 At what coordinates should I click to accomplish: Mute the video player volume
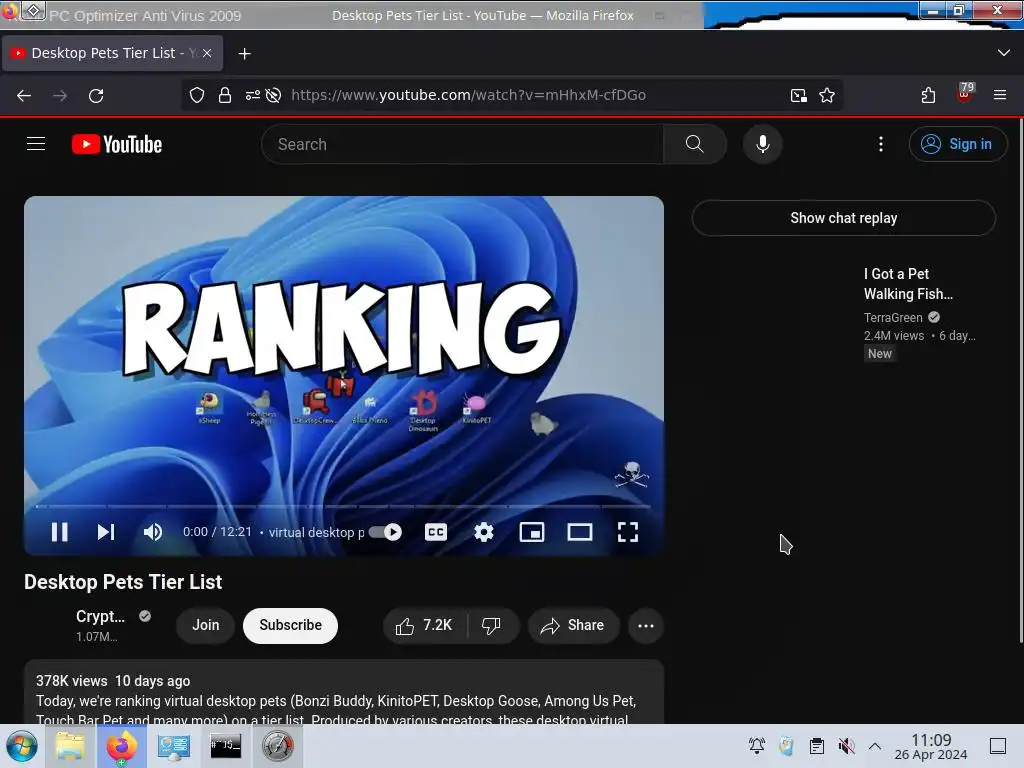[153, 532]
